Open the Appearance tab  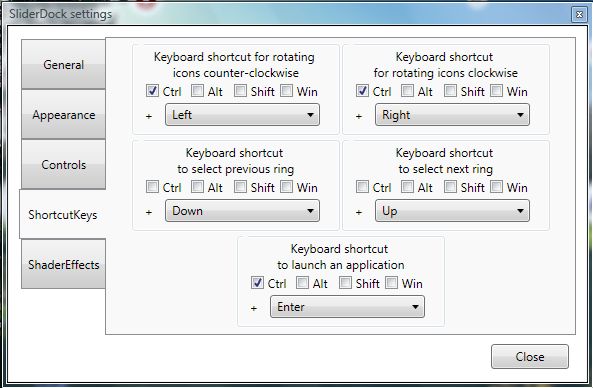pos(63,114)
